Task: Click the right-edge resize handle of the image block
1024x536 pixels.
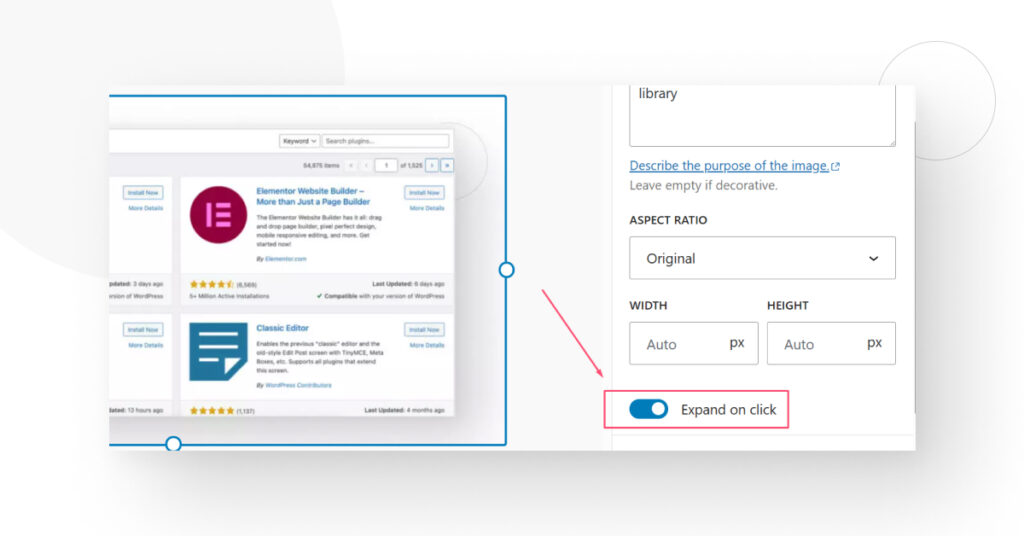Action: (x=506, y=270)
